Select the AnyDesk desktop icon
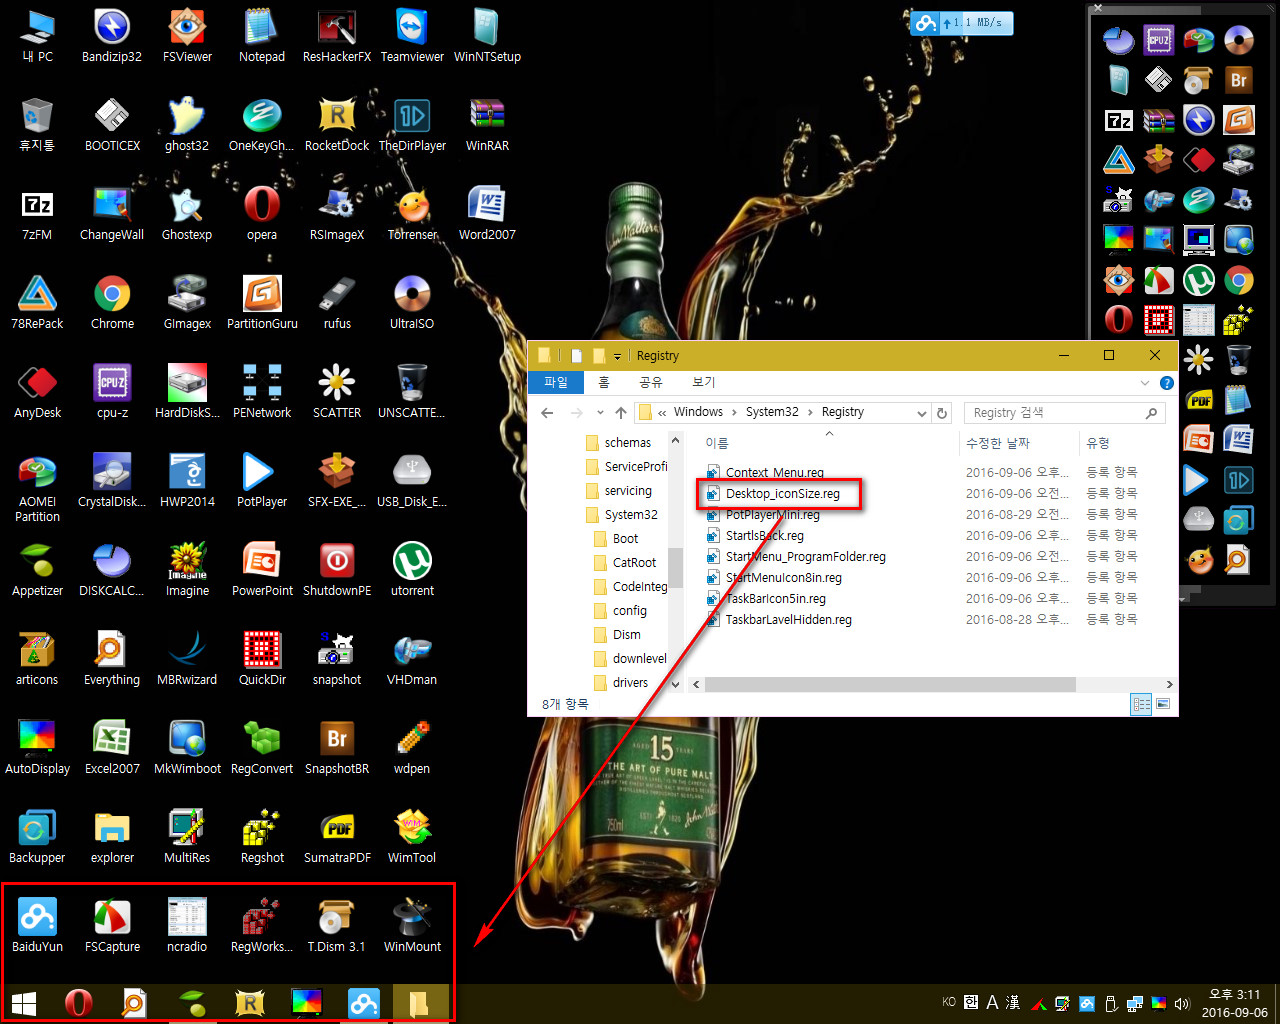This screenshot has width=1280, height=1024. click(x=37, y=392)
